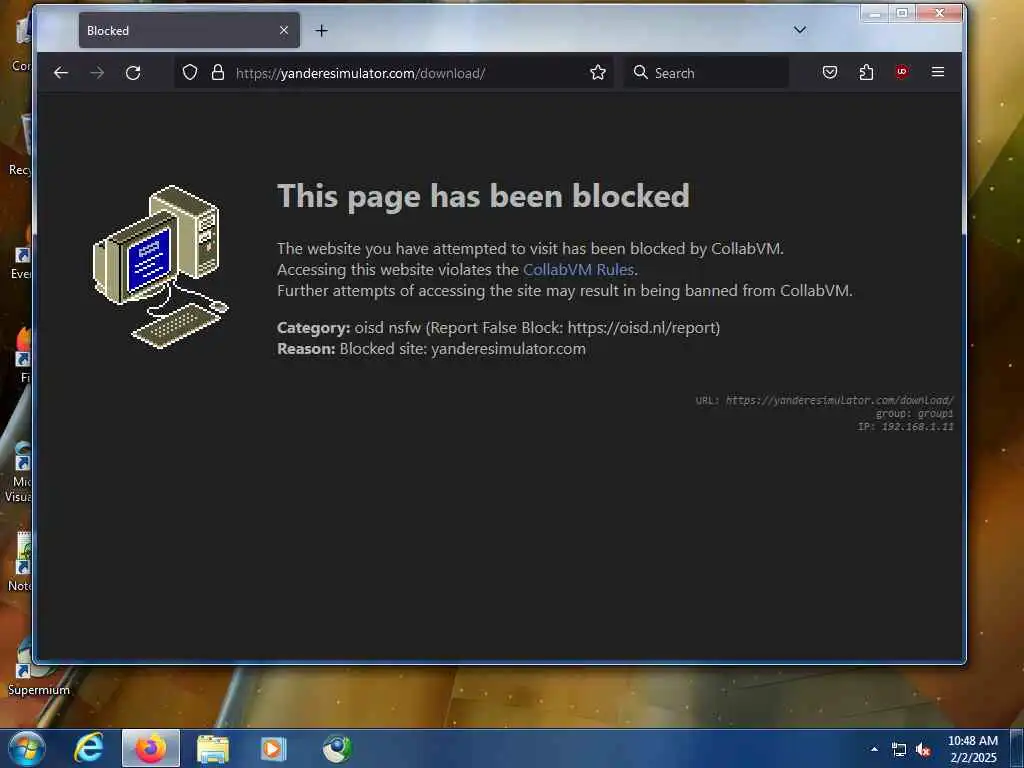This screenshot has height=768, width=1024.
Task: Close the Blocked tab
Action: point(283,31)
